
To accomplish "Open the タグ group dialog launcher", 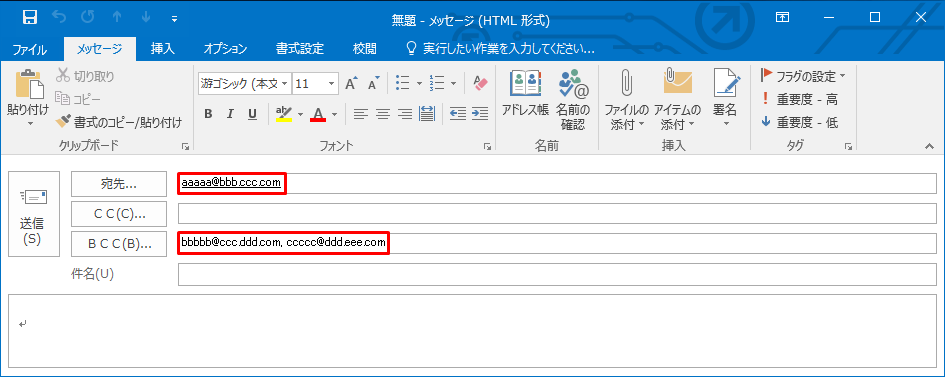I will pyautogui.click(x=848, y=146).
